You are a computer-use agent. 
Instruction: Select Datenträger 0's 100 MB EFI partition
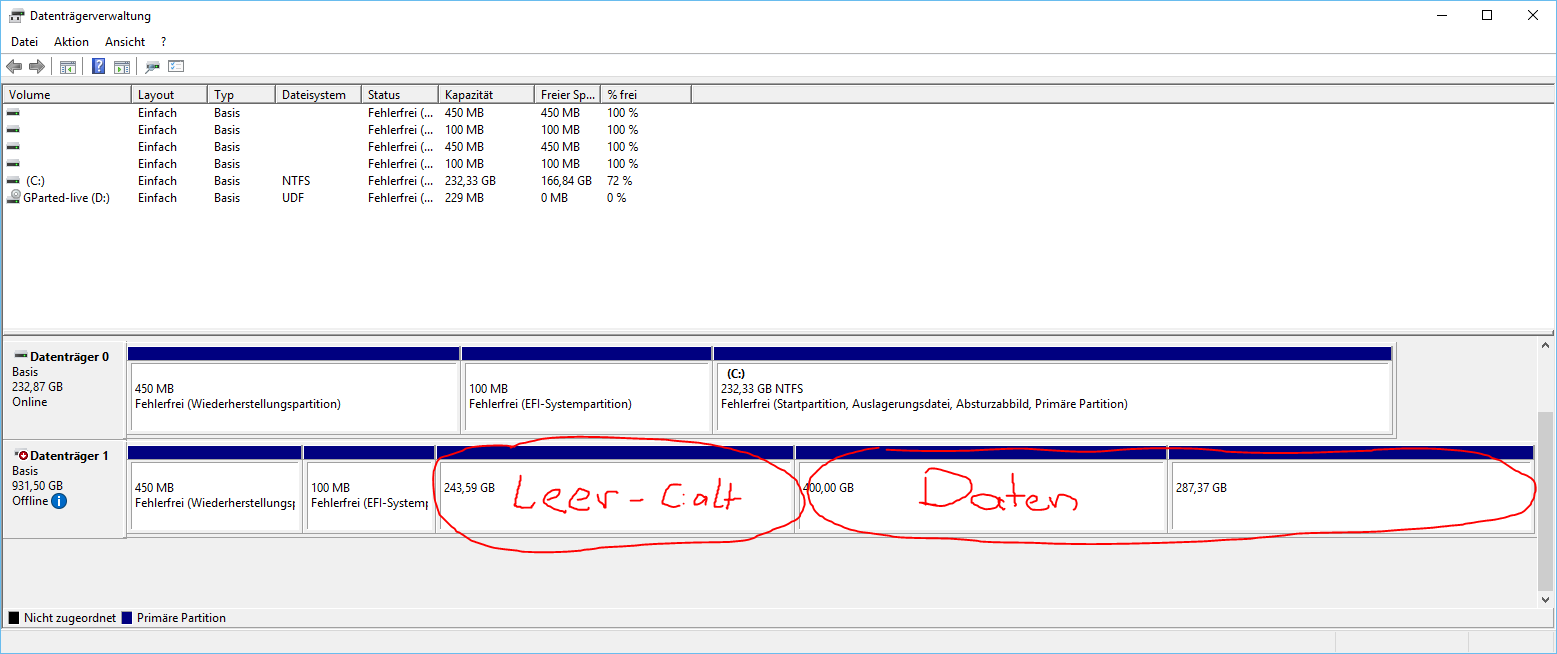587,391
